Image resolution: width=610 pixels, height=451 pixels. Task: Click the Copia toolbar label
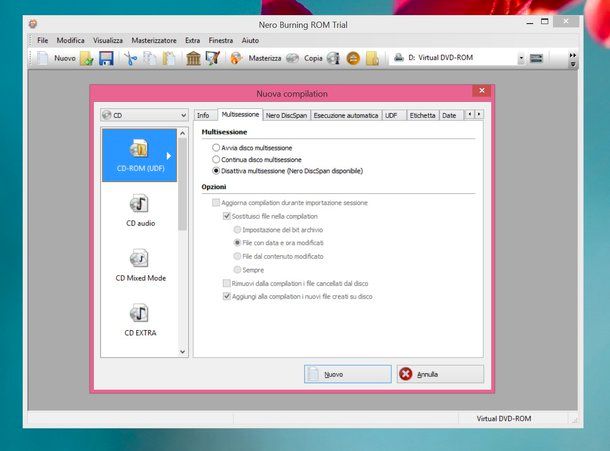pyautogui.click(x=313, y=58)
